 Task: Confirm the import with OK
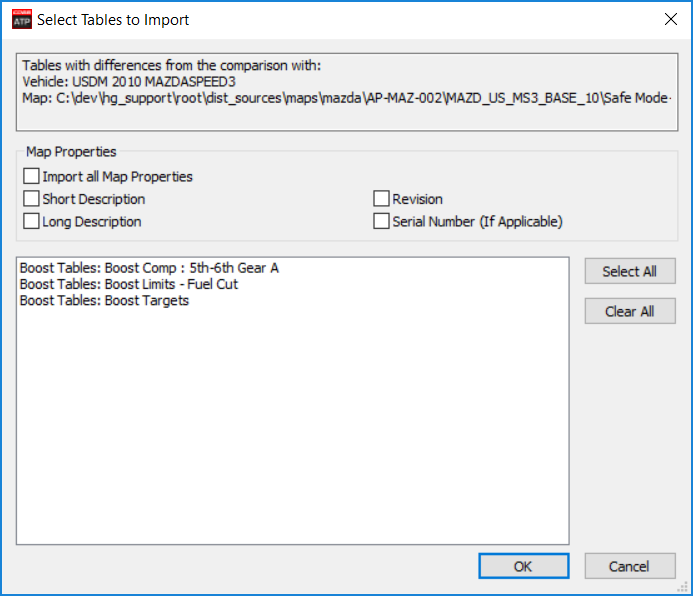[523, 566]
